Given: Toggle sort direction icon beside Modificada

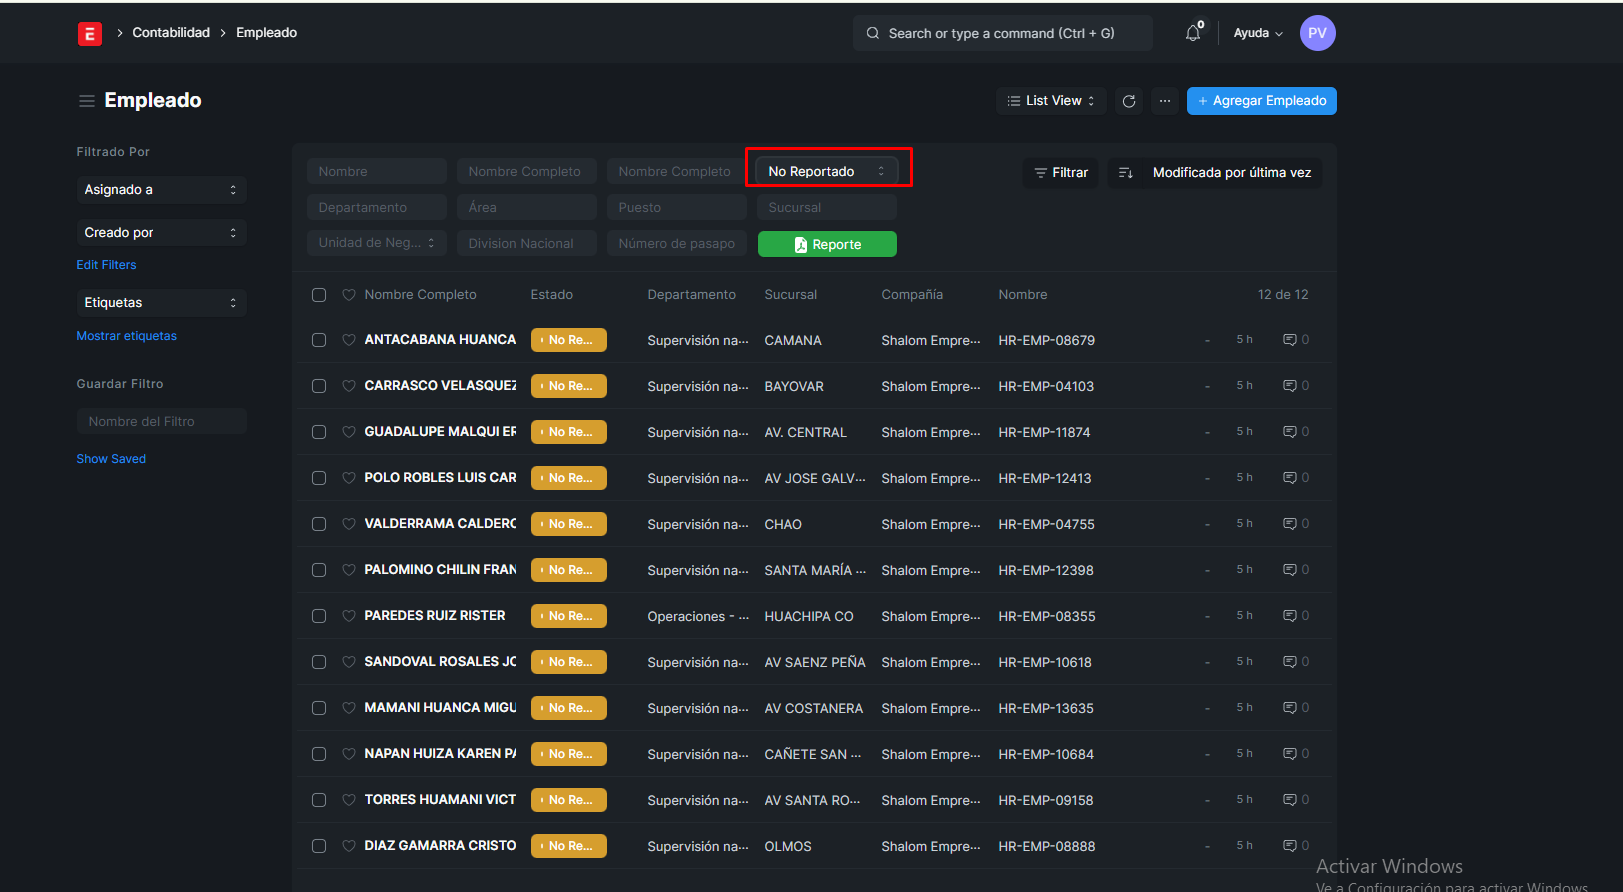Looking at the screenshot, I should click(1125, 173).
